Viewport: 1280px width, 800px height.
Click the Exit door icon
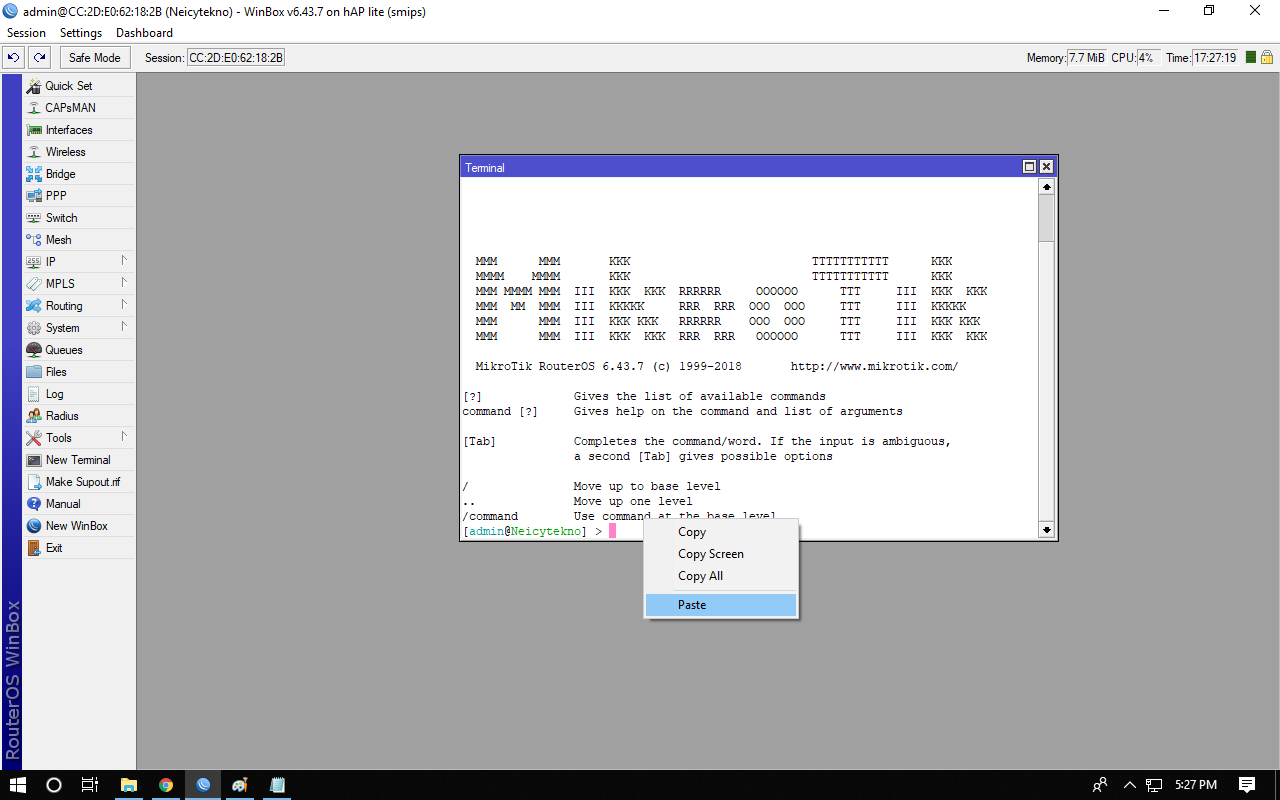(34, 548)
